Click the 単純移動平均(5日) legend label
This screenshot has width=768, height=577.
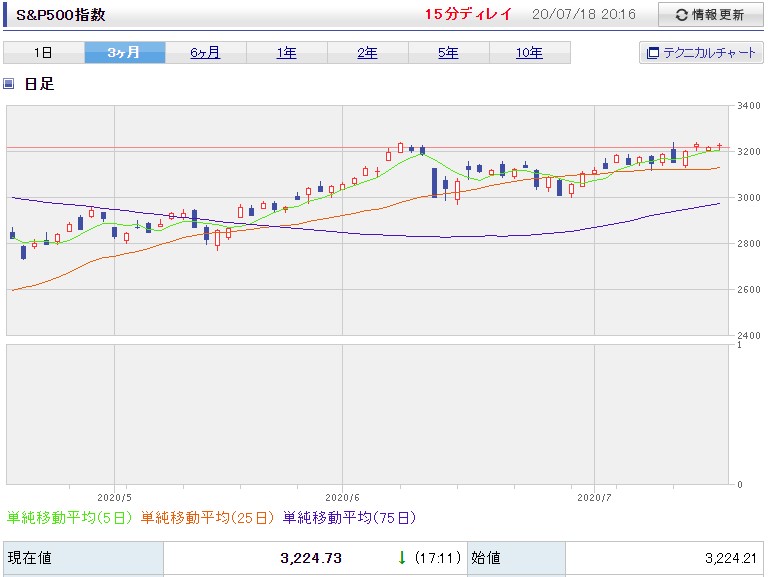point(70,518)
